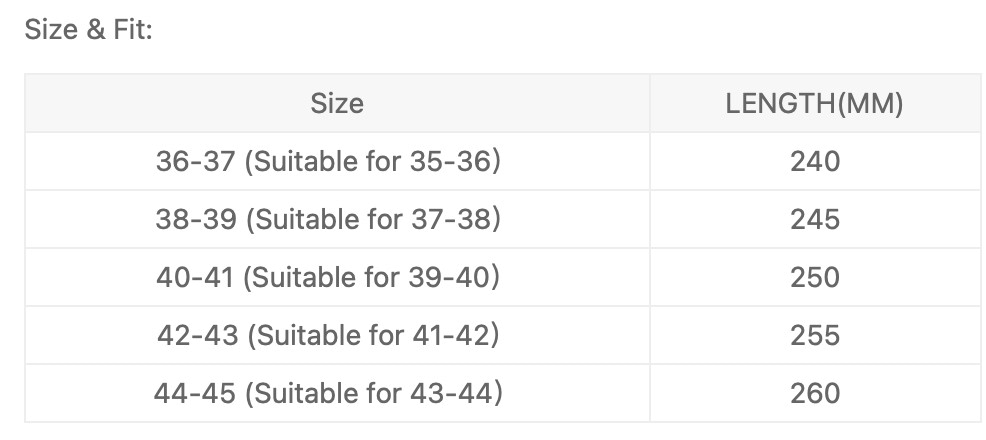Select the 42-43 size range text
Screen dimensions: 986x440
click(x=197, y=335)
